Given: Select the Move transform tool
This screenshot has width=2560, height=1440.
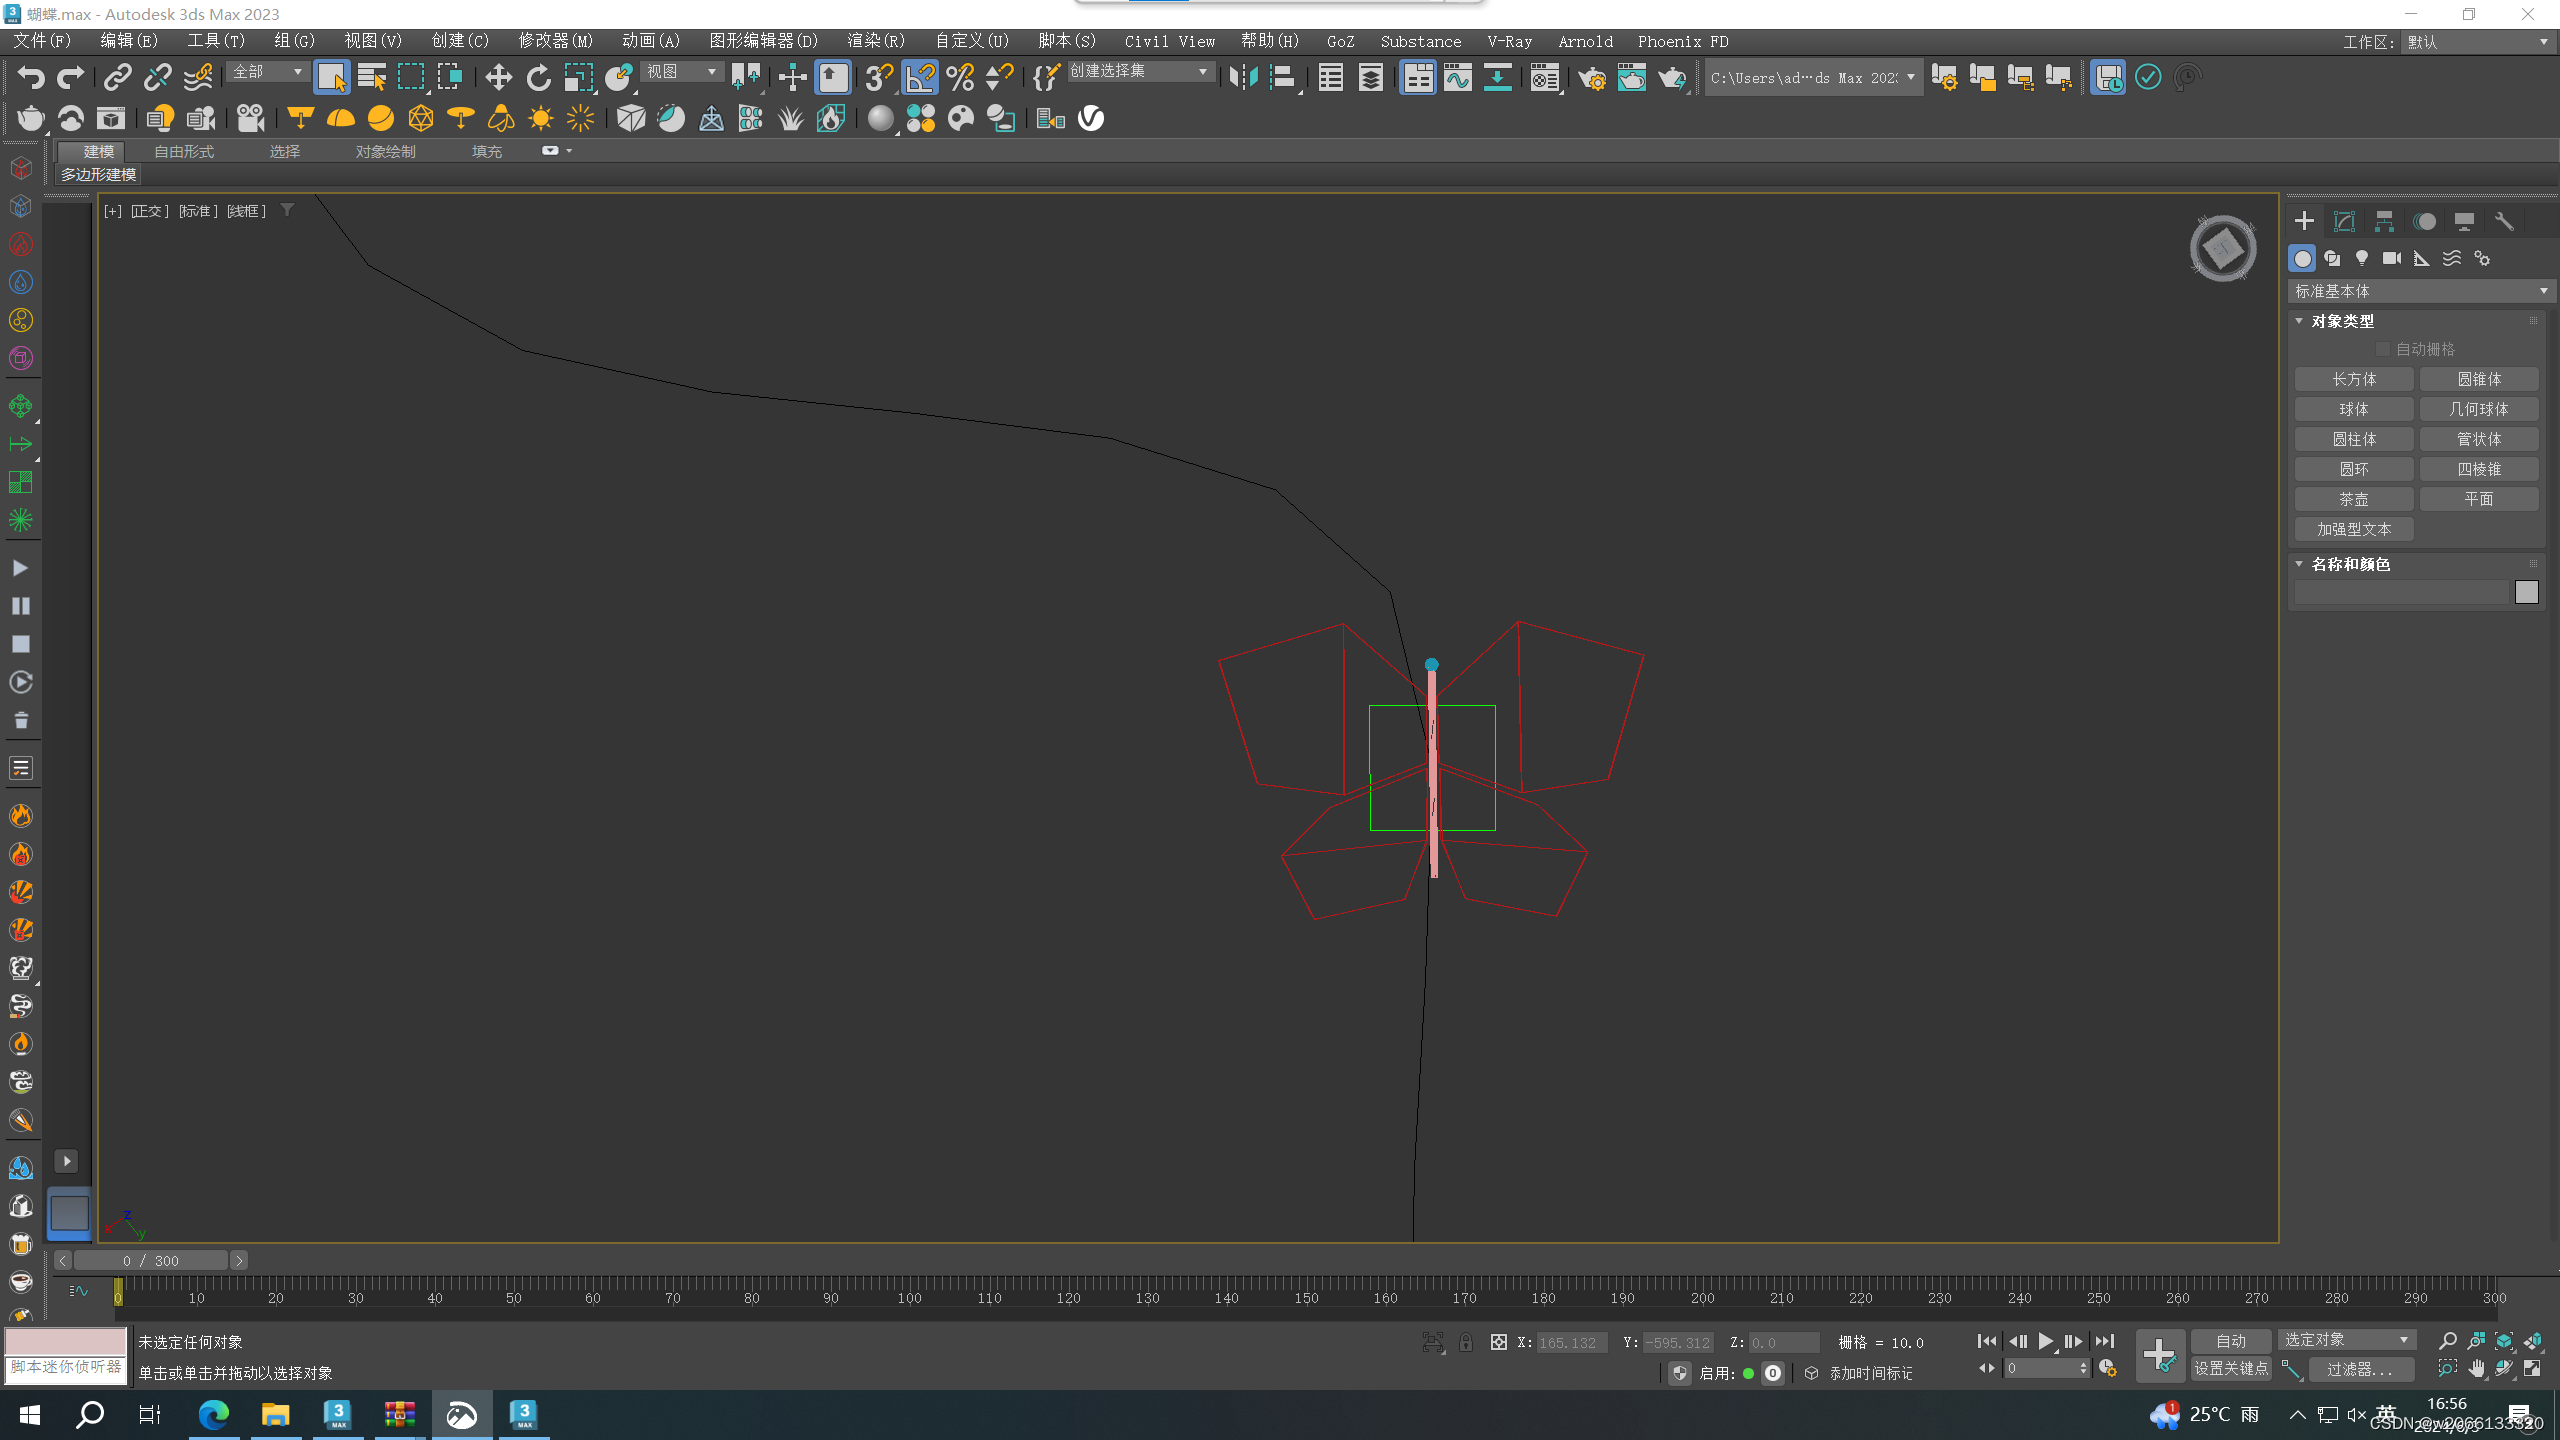Looking at the screenshot, I should point(498,78).
